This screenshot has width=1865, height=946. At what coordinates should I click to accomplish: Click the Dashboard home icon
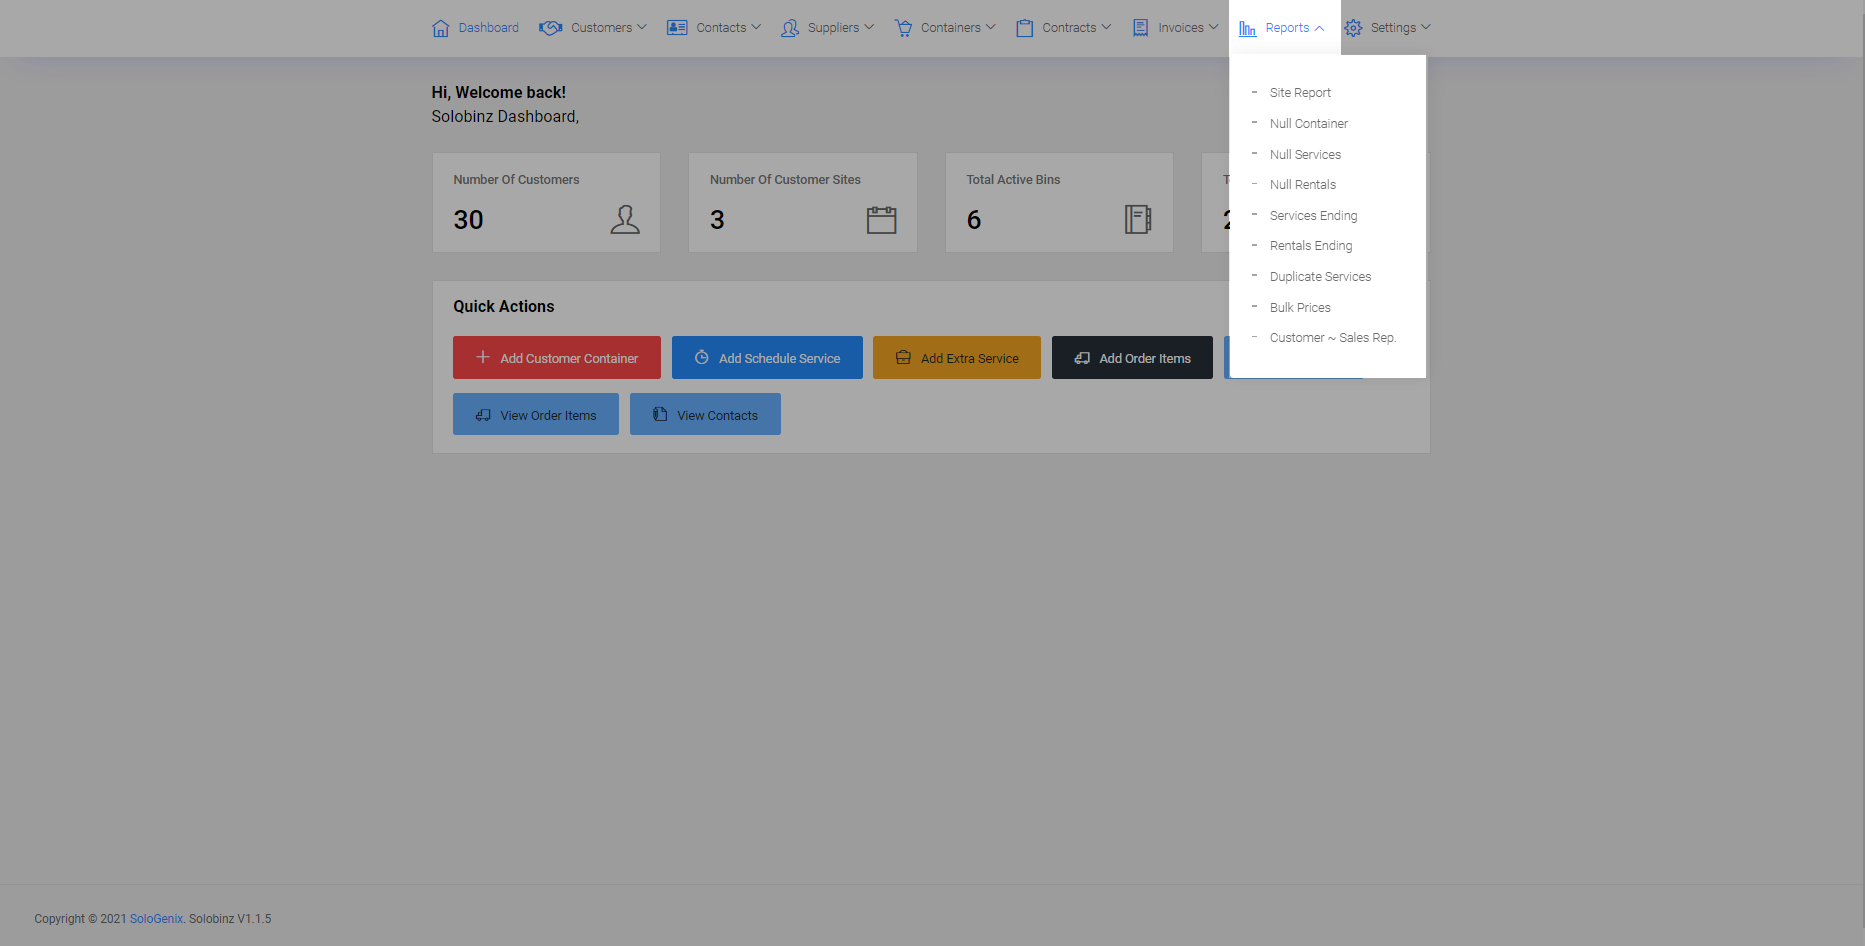(440, 28)
